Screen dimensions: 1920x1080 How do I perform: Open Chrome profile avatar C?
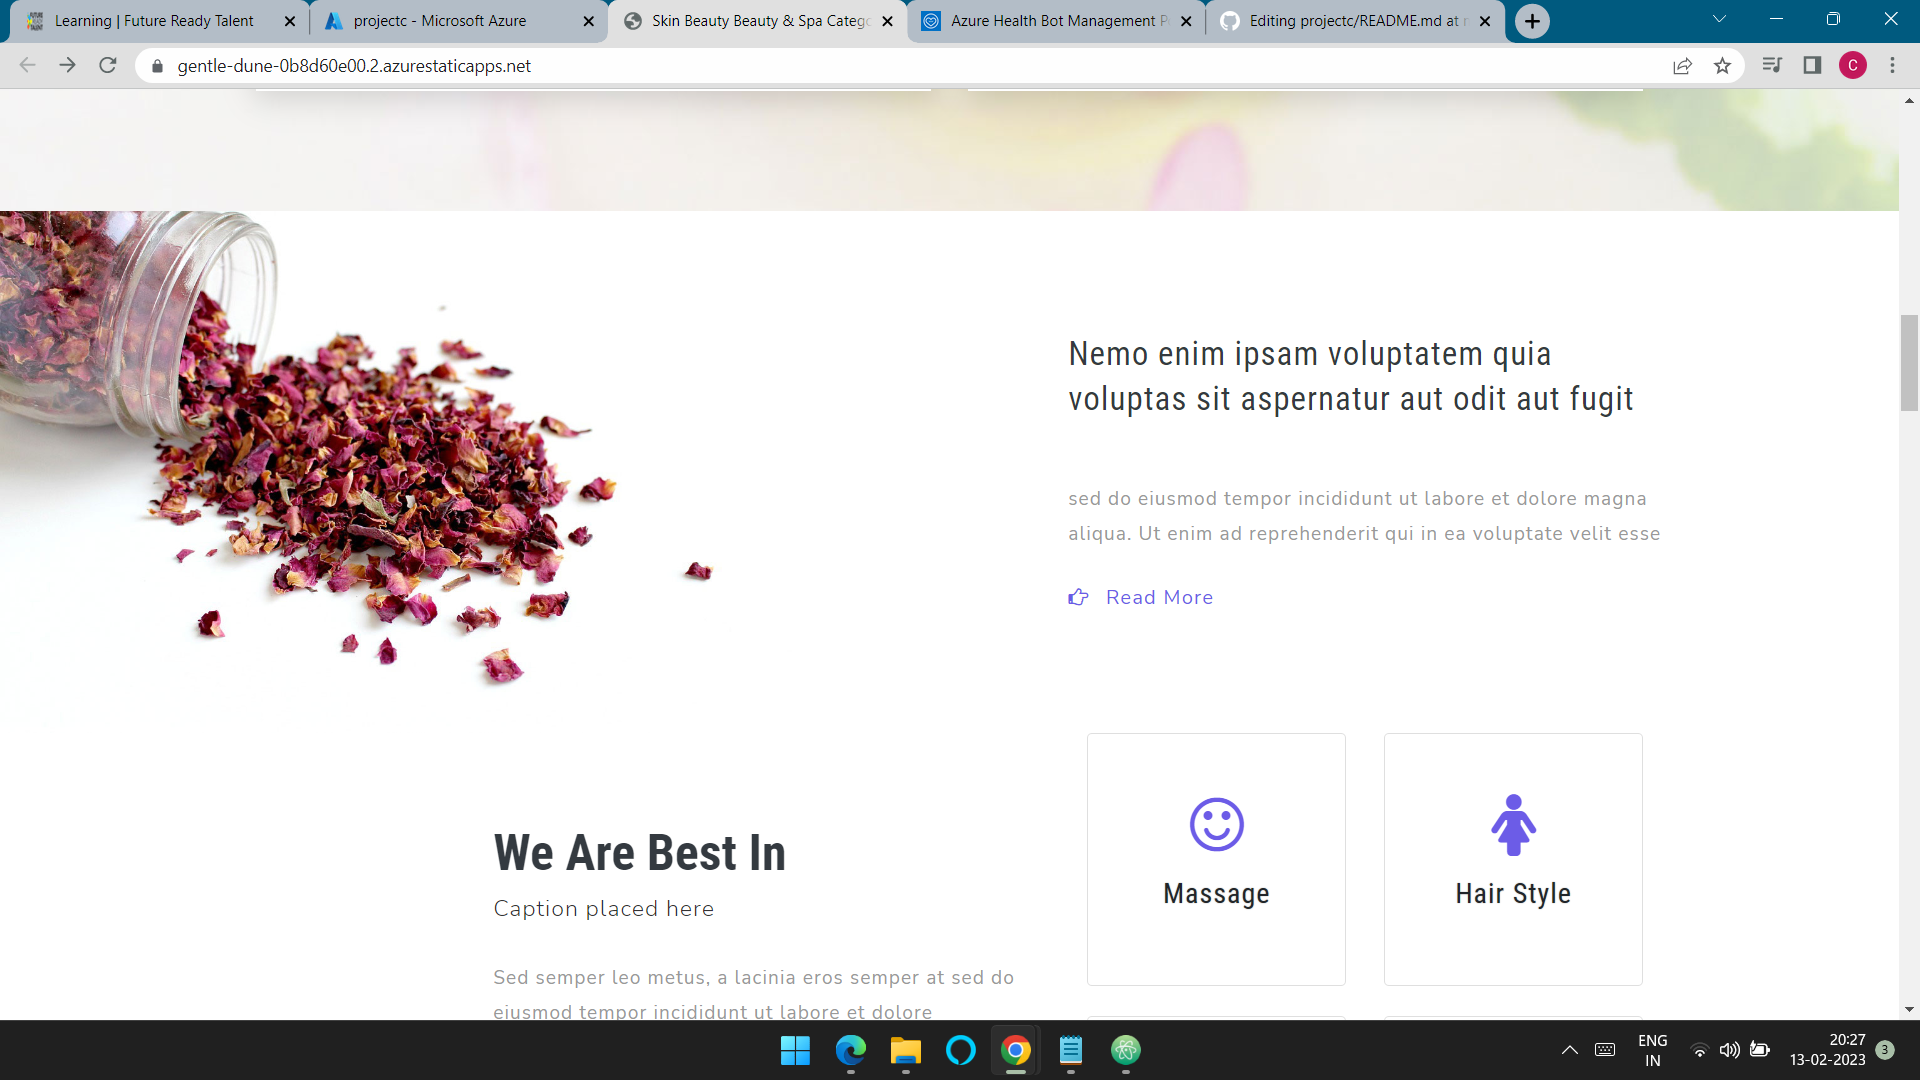[x=1852, y=66]
